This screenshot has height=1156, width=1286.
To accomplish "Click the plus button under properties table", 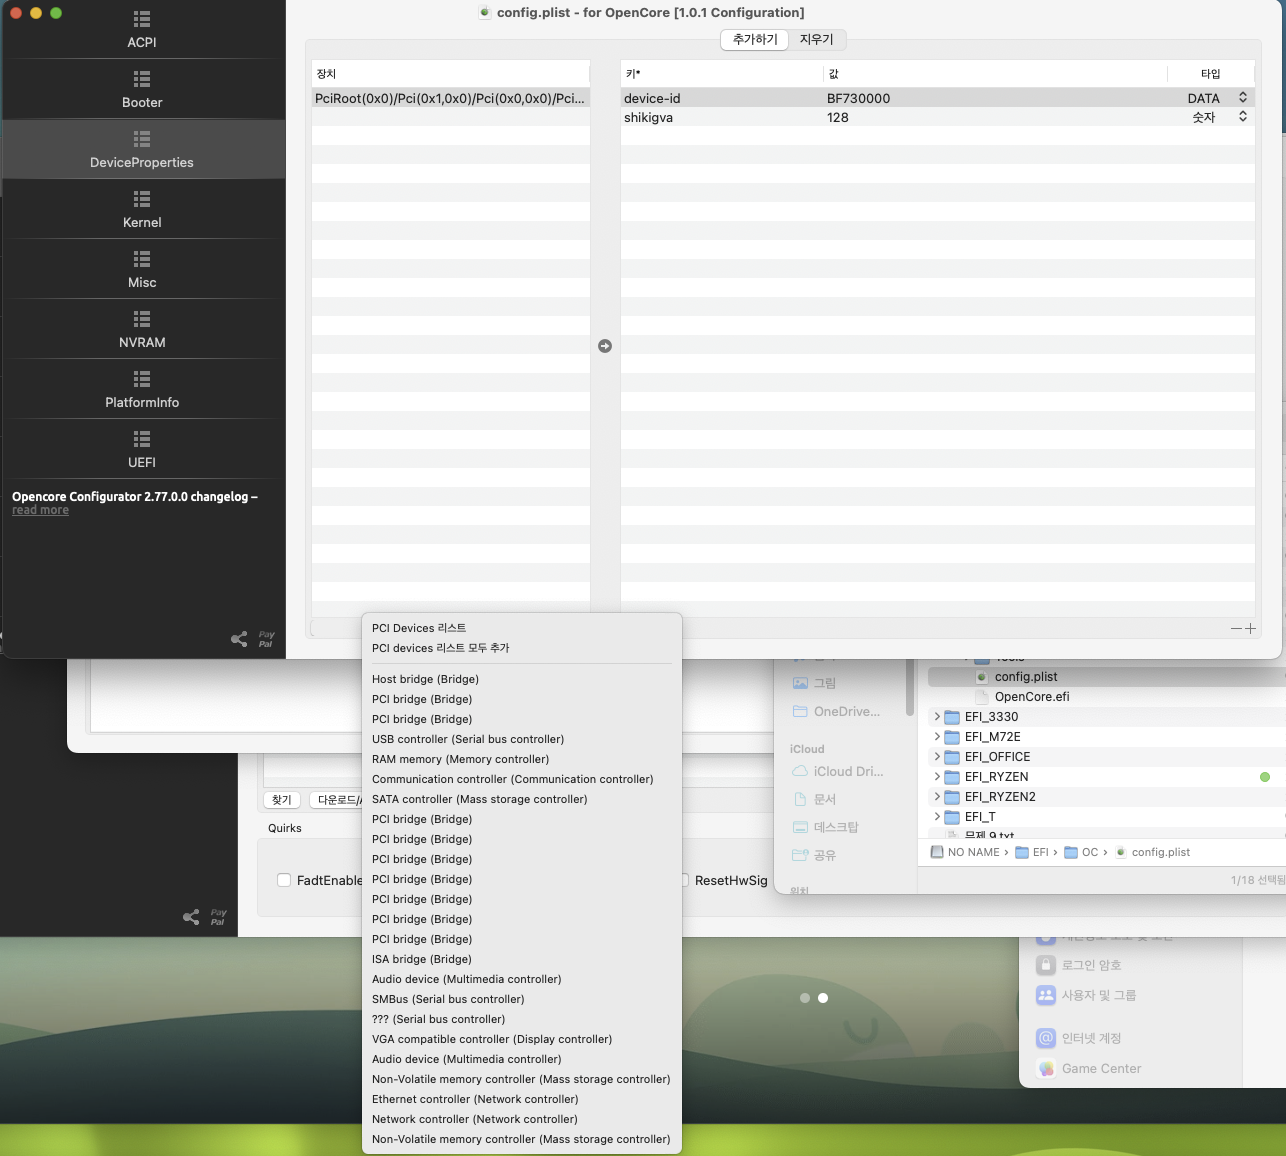I will point(1250,628).
